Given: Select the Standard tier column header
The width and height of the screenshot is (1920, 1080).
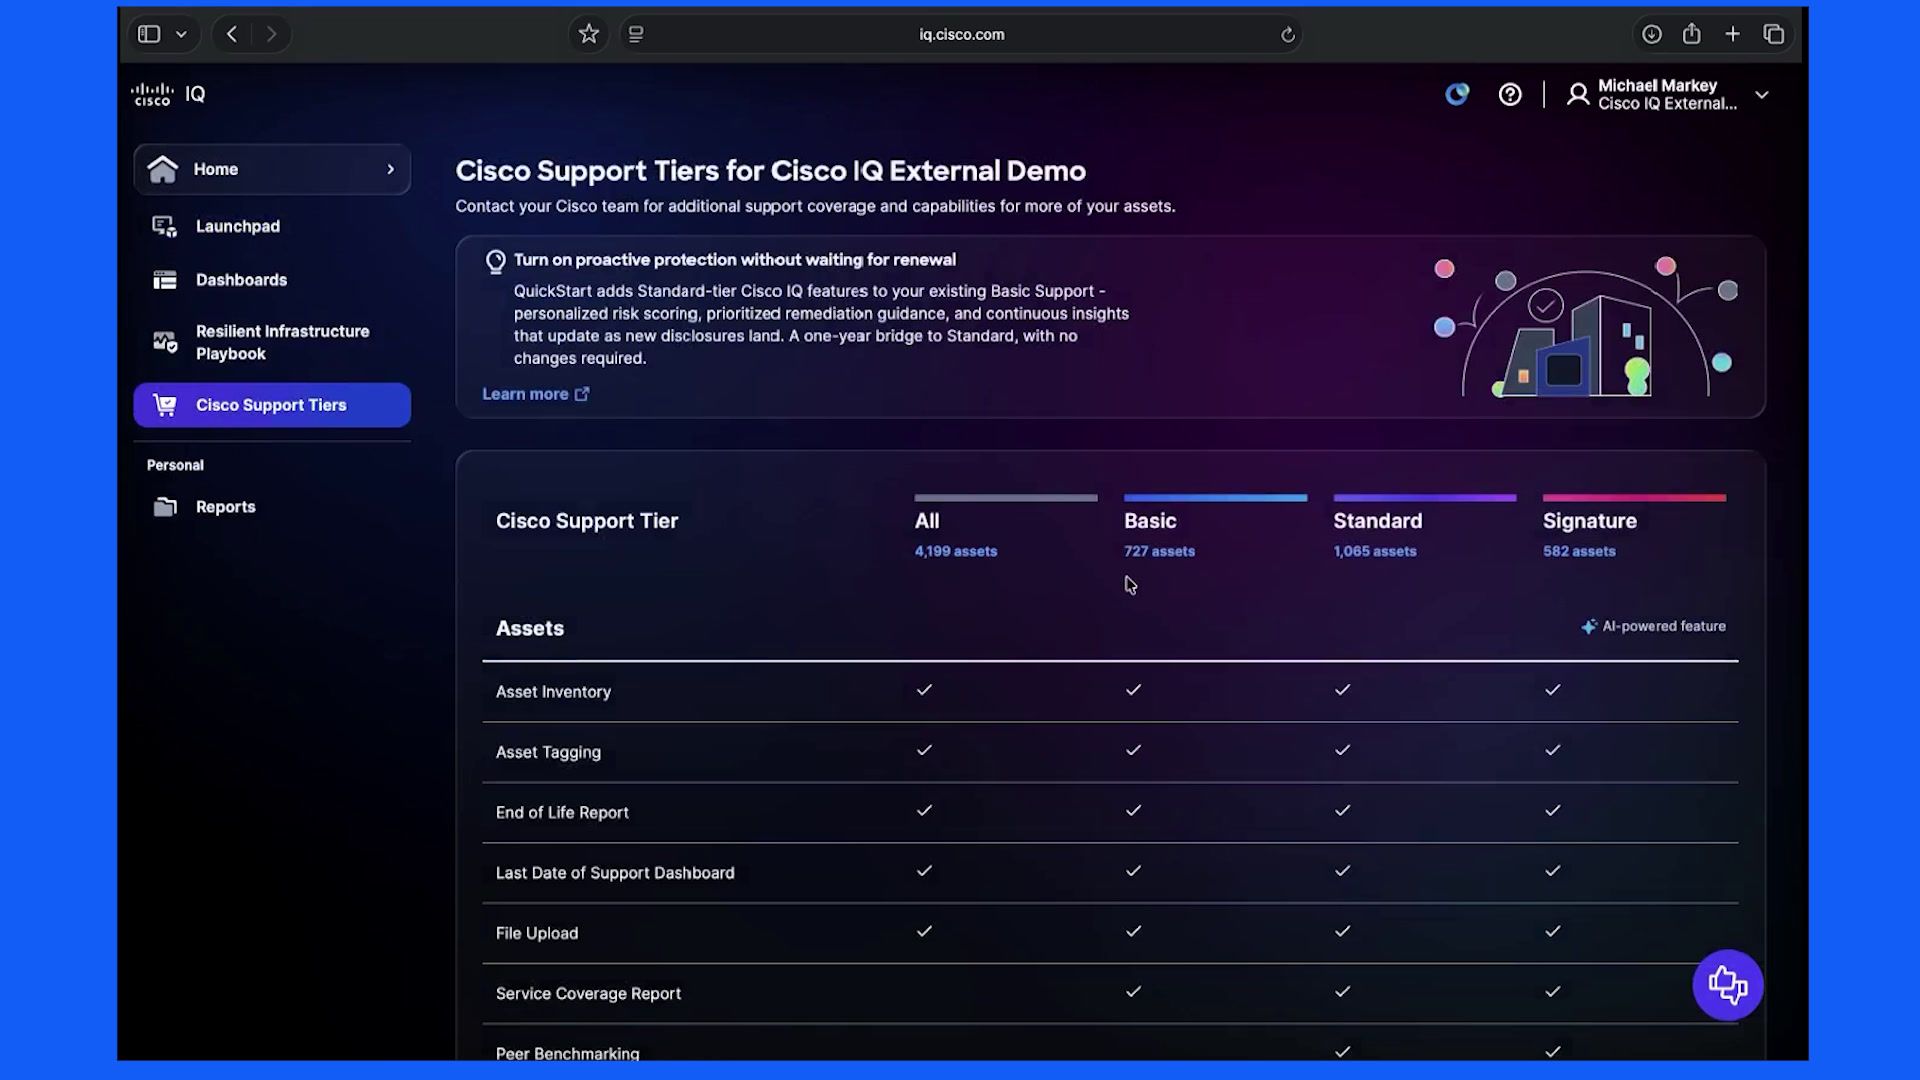Looking at the screenshot, I should pyautogui.click(x=1377, y=521).
